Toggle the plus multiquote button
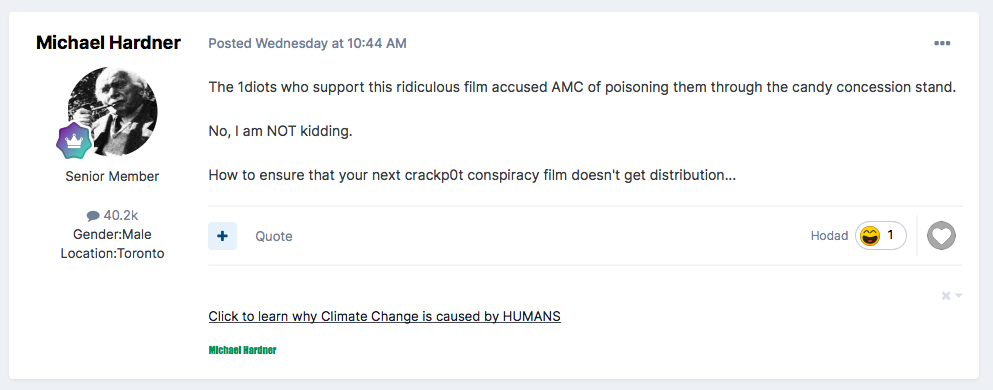 coord(222,236)
